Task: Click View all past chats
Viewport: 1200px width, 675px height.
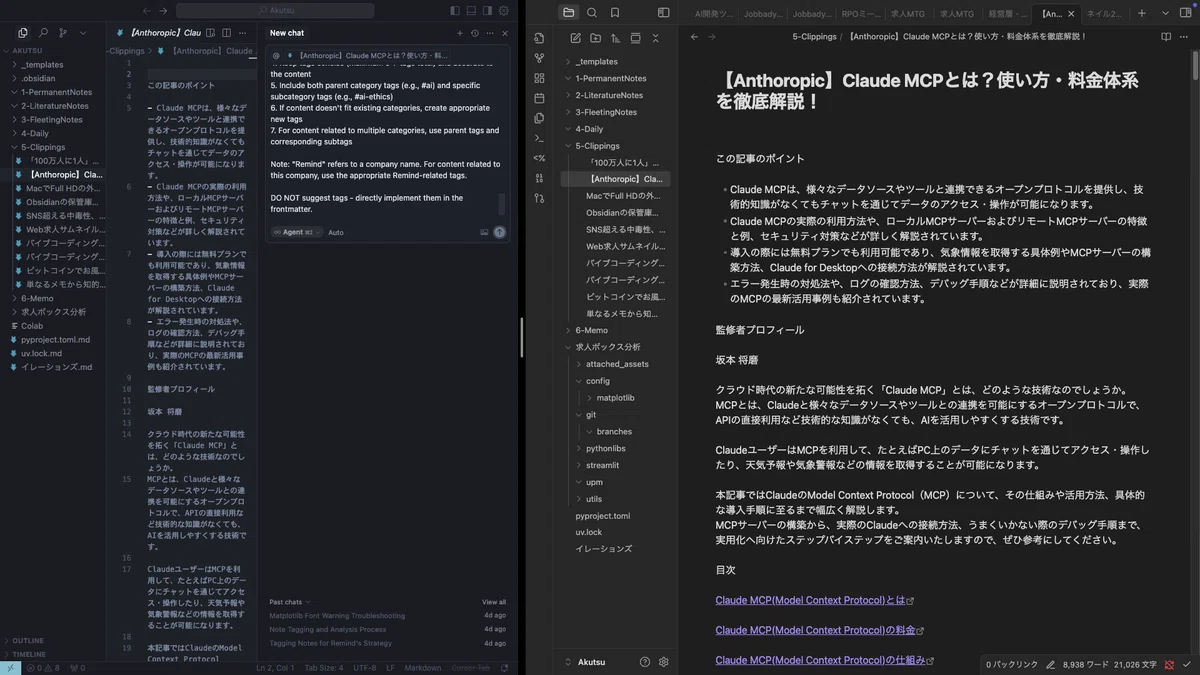Action: 494,602
